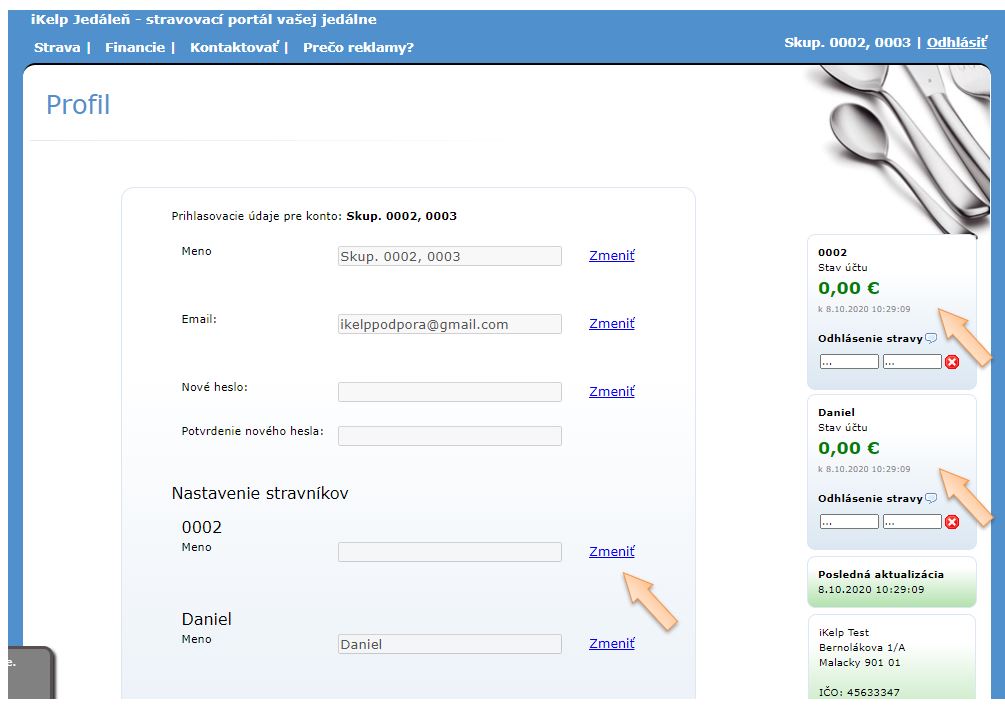Click the speech bubble icon in Daniel's card
Image resolution: width=1005 pixels, height=706 pixels.
point(931,498)
